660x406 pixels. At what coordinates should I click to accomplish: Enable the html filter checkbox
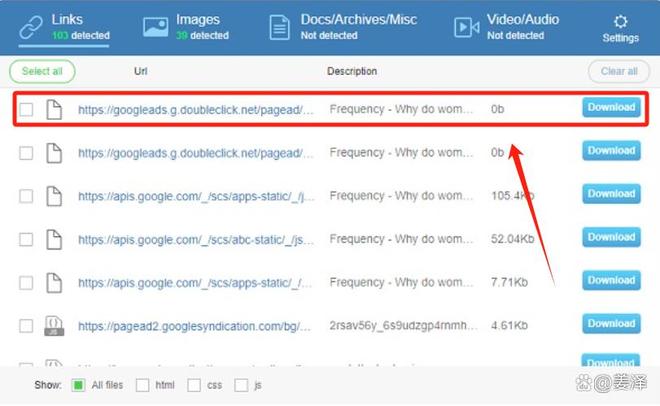tap(143, 385)
